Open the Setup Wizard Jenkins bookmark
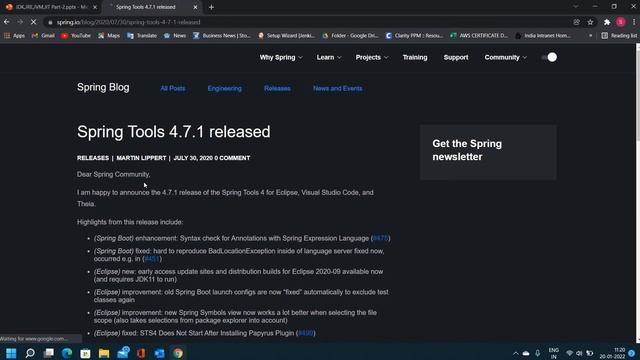The image size is (640, 360). (287, 36)
